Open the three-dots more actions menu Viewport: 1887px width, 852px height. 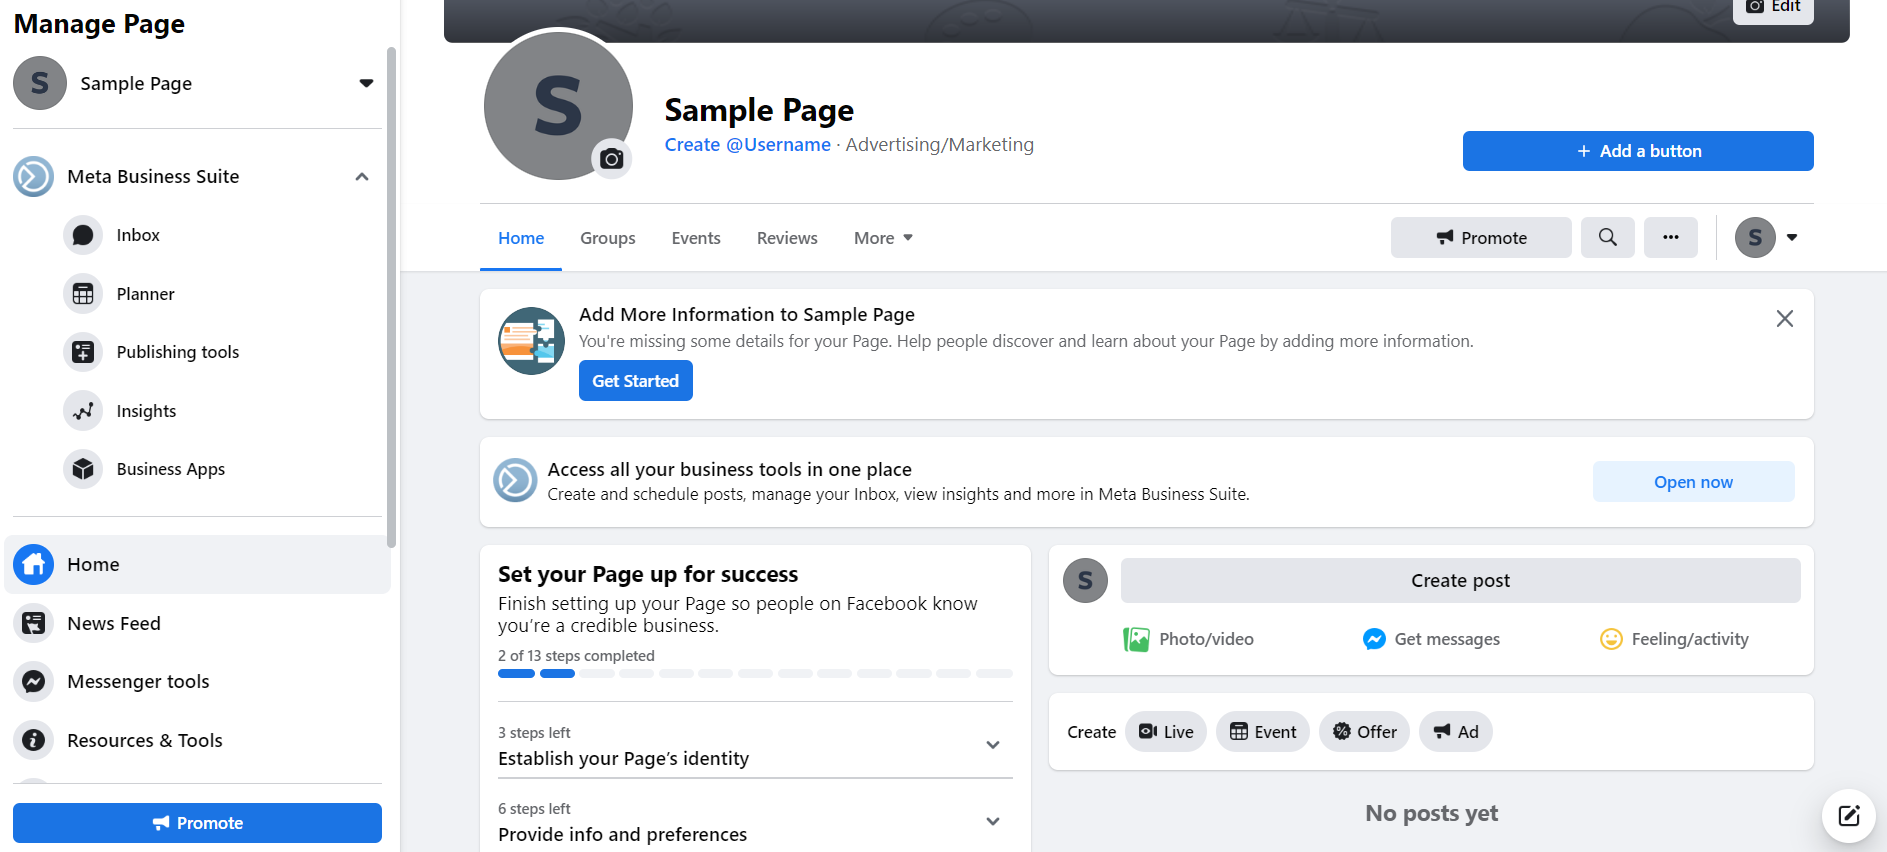pos(1670,238)
